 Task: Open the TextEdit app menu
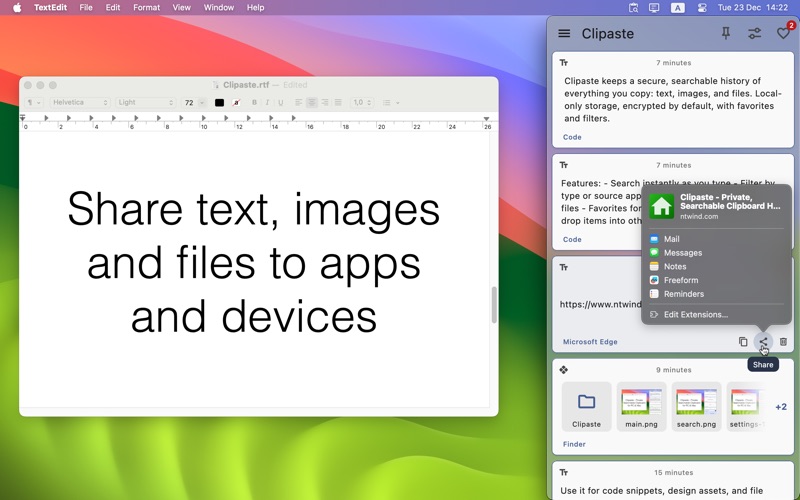[x=50, y=7]
